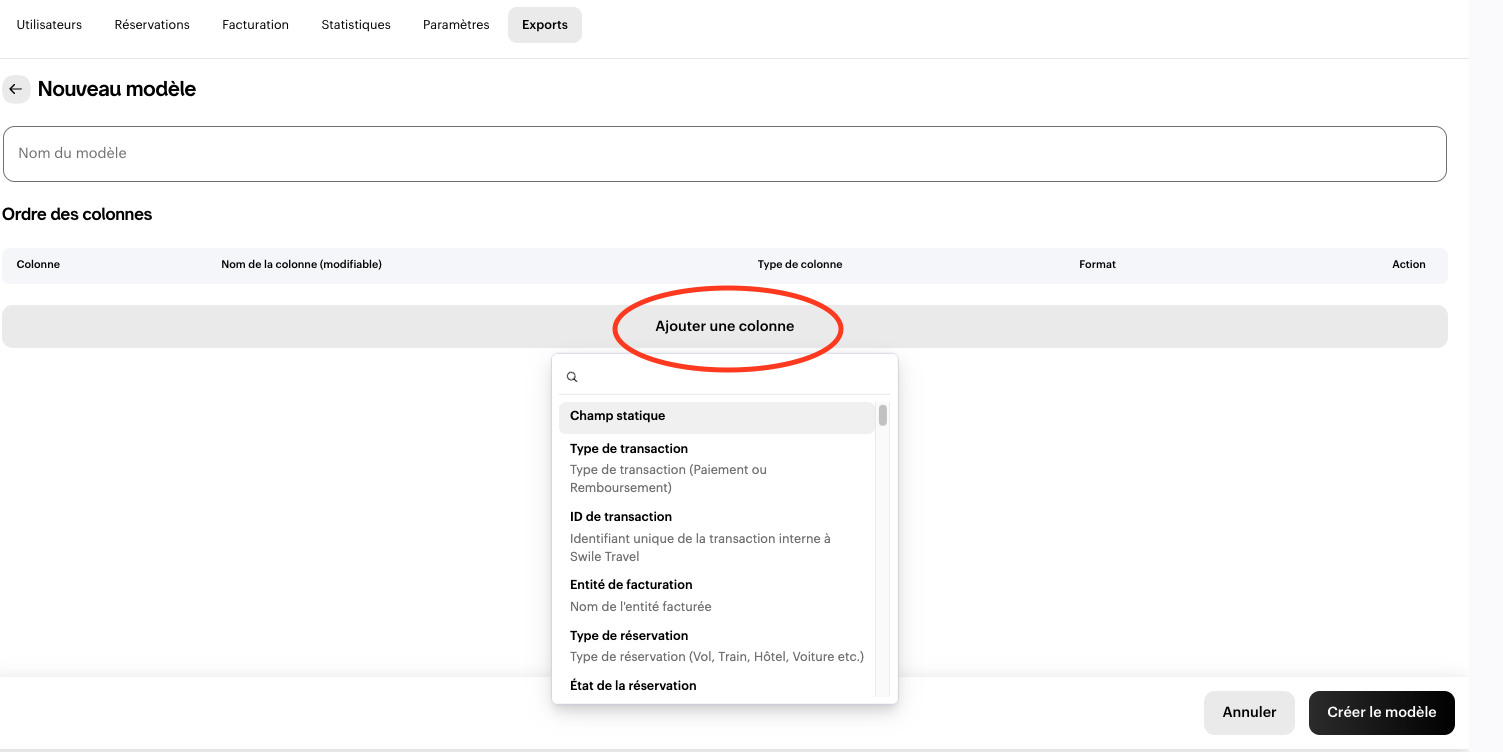Switch to the Réservations tab
This screenshot has height=752, width=1503.
coord(152,25)
